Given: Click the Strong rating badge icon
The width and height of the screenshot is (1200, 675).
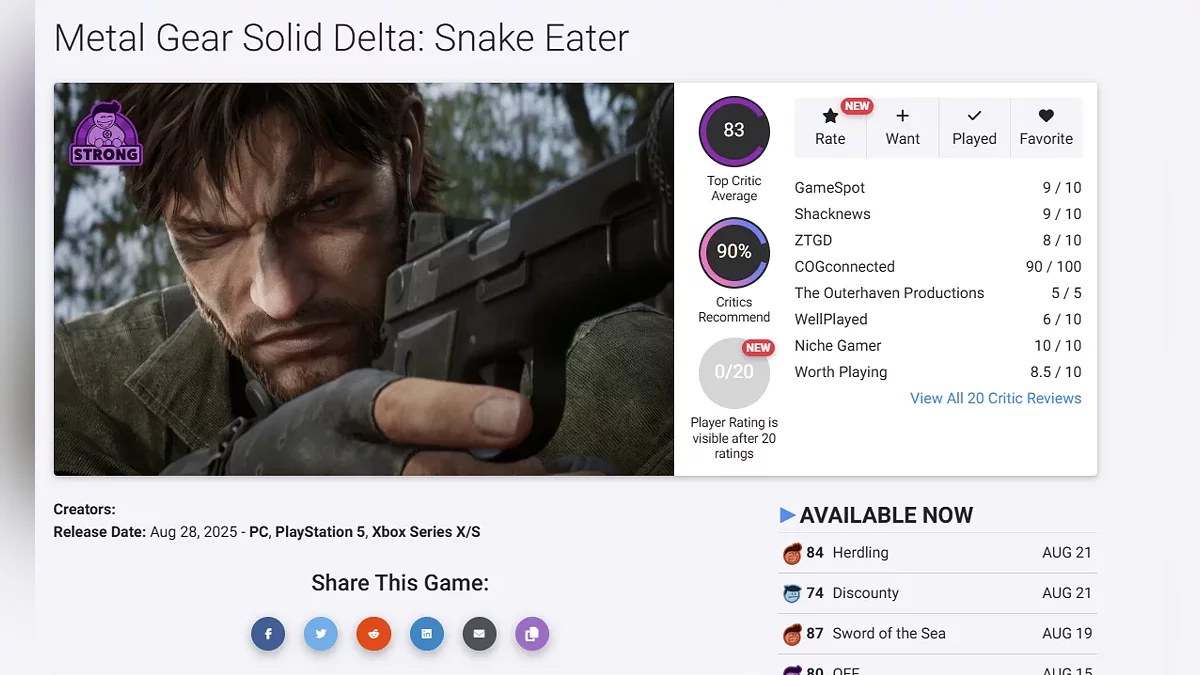Looking at the screenshot, I should click(x=106, y=133).
